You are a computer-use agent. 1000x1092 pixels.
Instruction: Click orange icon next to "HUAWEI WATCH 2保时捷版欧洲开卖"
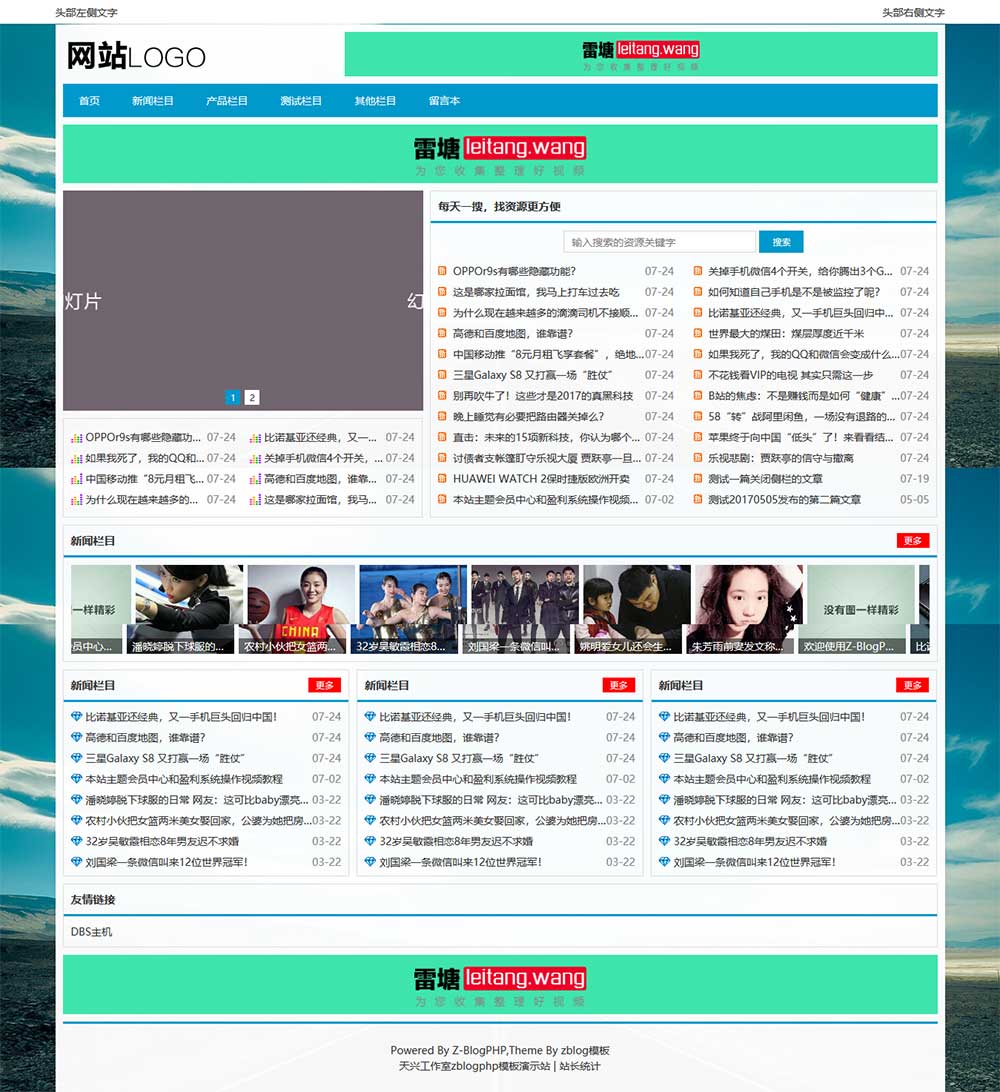click(443, 479)
